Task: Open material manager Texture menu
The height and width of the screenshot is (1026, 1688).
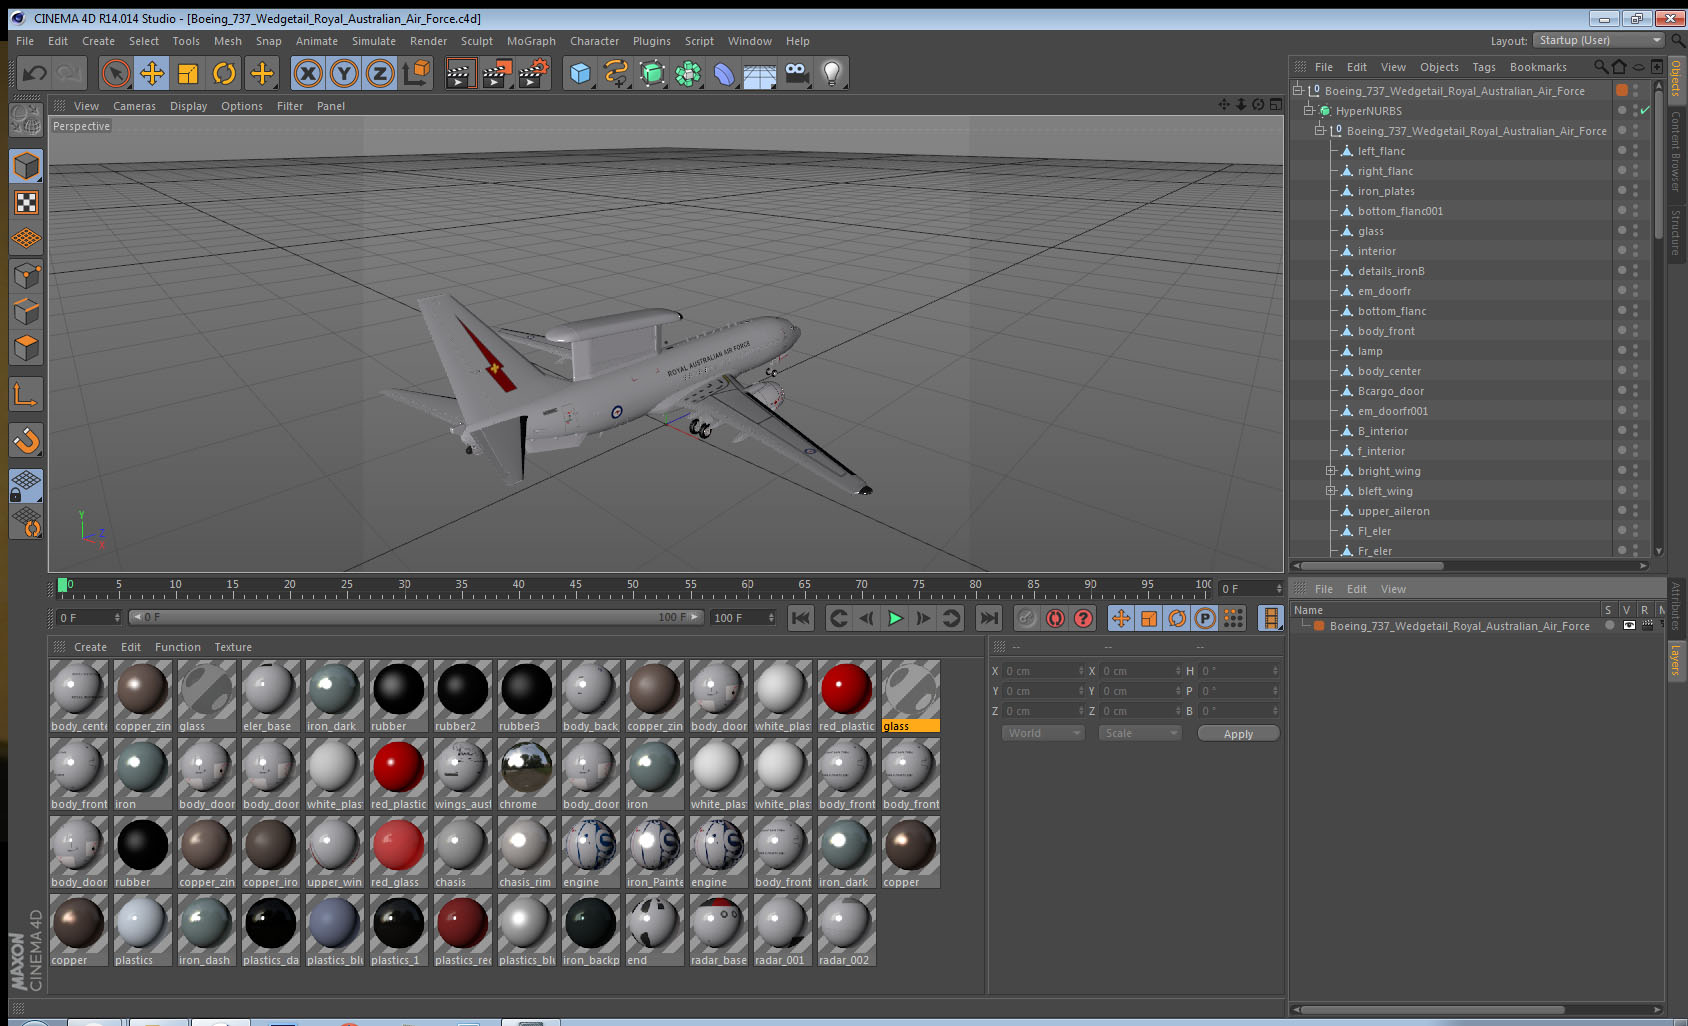Action: tap(233, 647)
